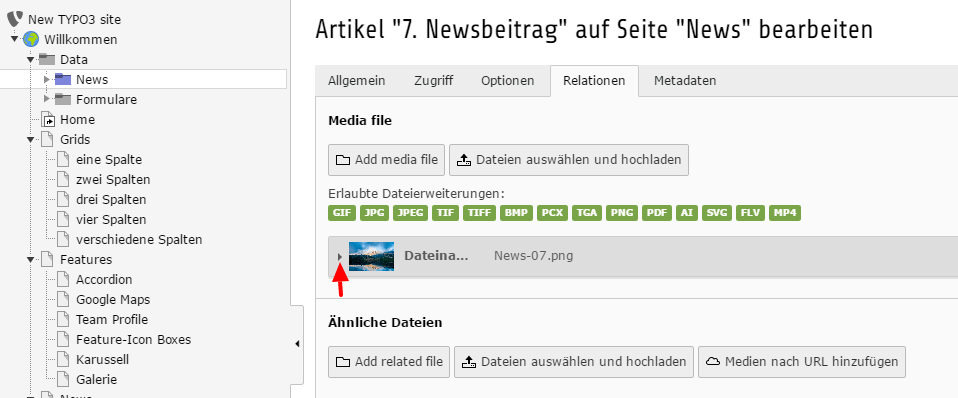Collapse the Data folder tree node
Viewport: 958px width, 398px height.
(31, 59)
